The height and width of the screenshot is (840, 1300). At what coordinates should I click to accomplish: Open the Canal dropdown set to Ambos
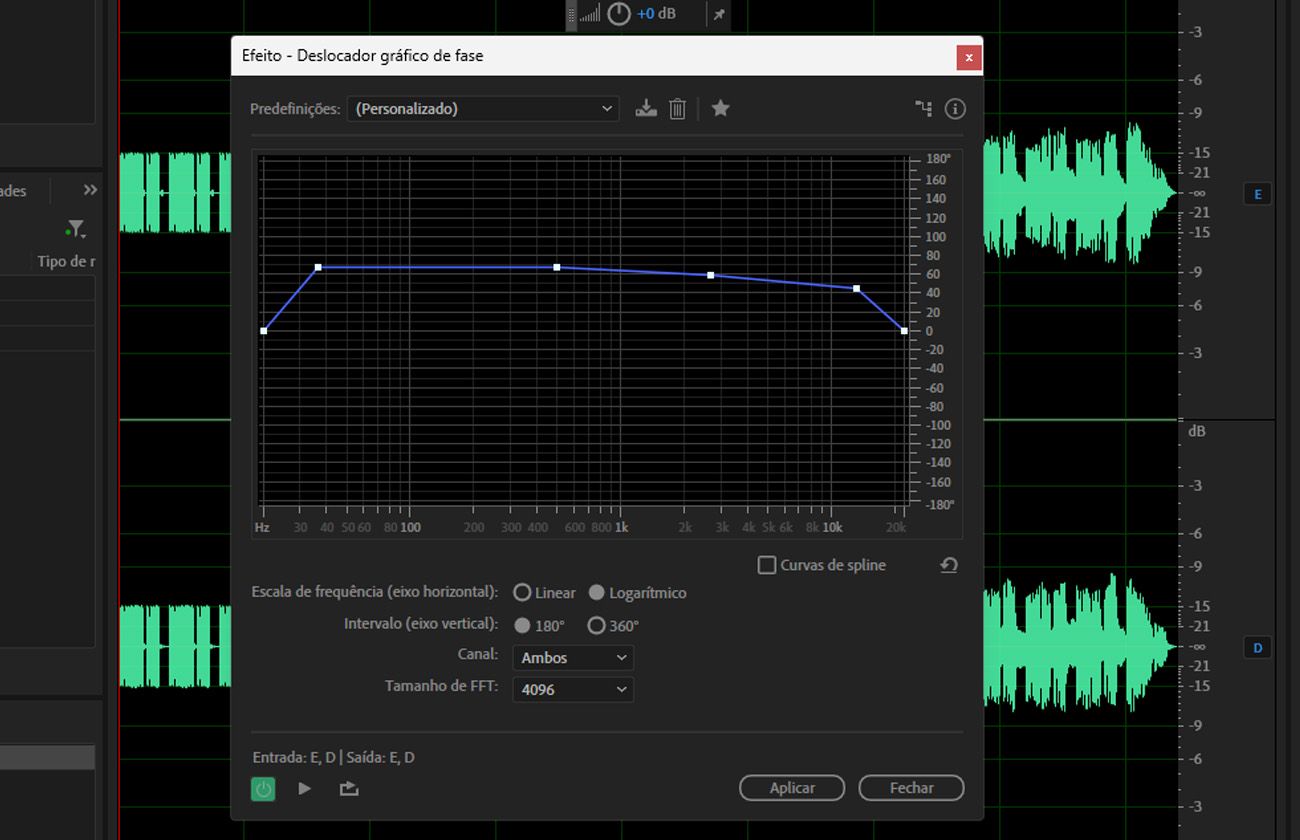[x=573, y=657]
